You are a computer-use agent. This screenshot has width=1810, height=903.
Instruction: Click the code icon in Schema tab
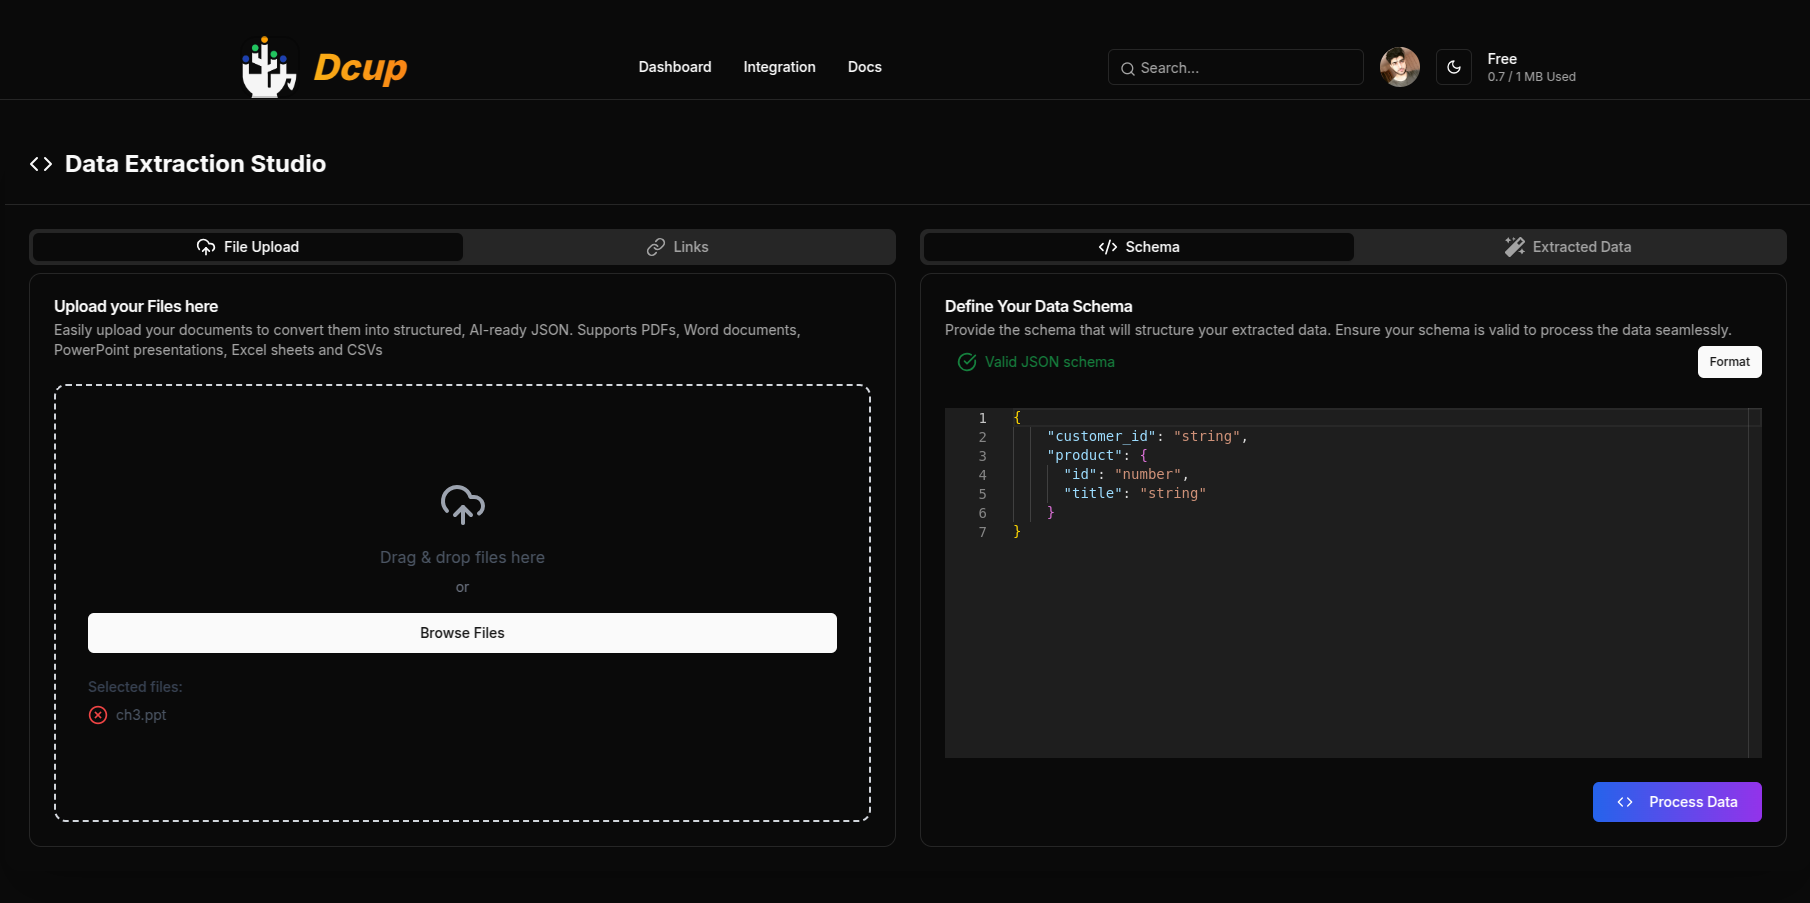(x=1108, y=247)
